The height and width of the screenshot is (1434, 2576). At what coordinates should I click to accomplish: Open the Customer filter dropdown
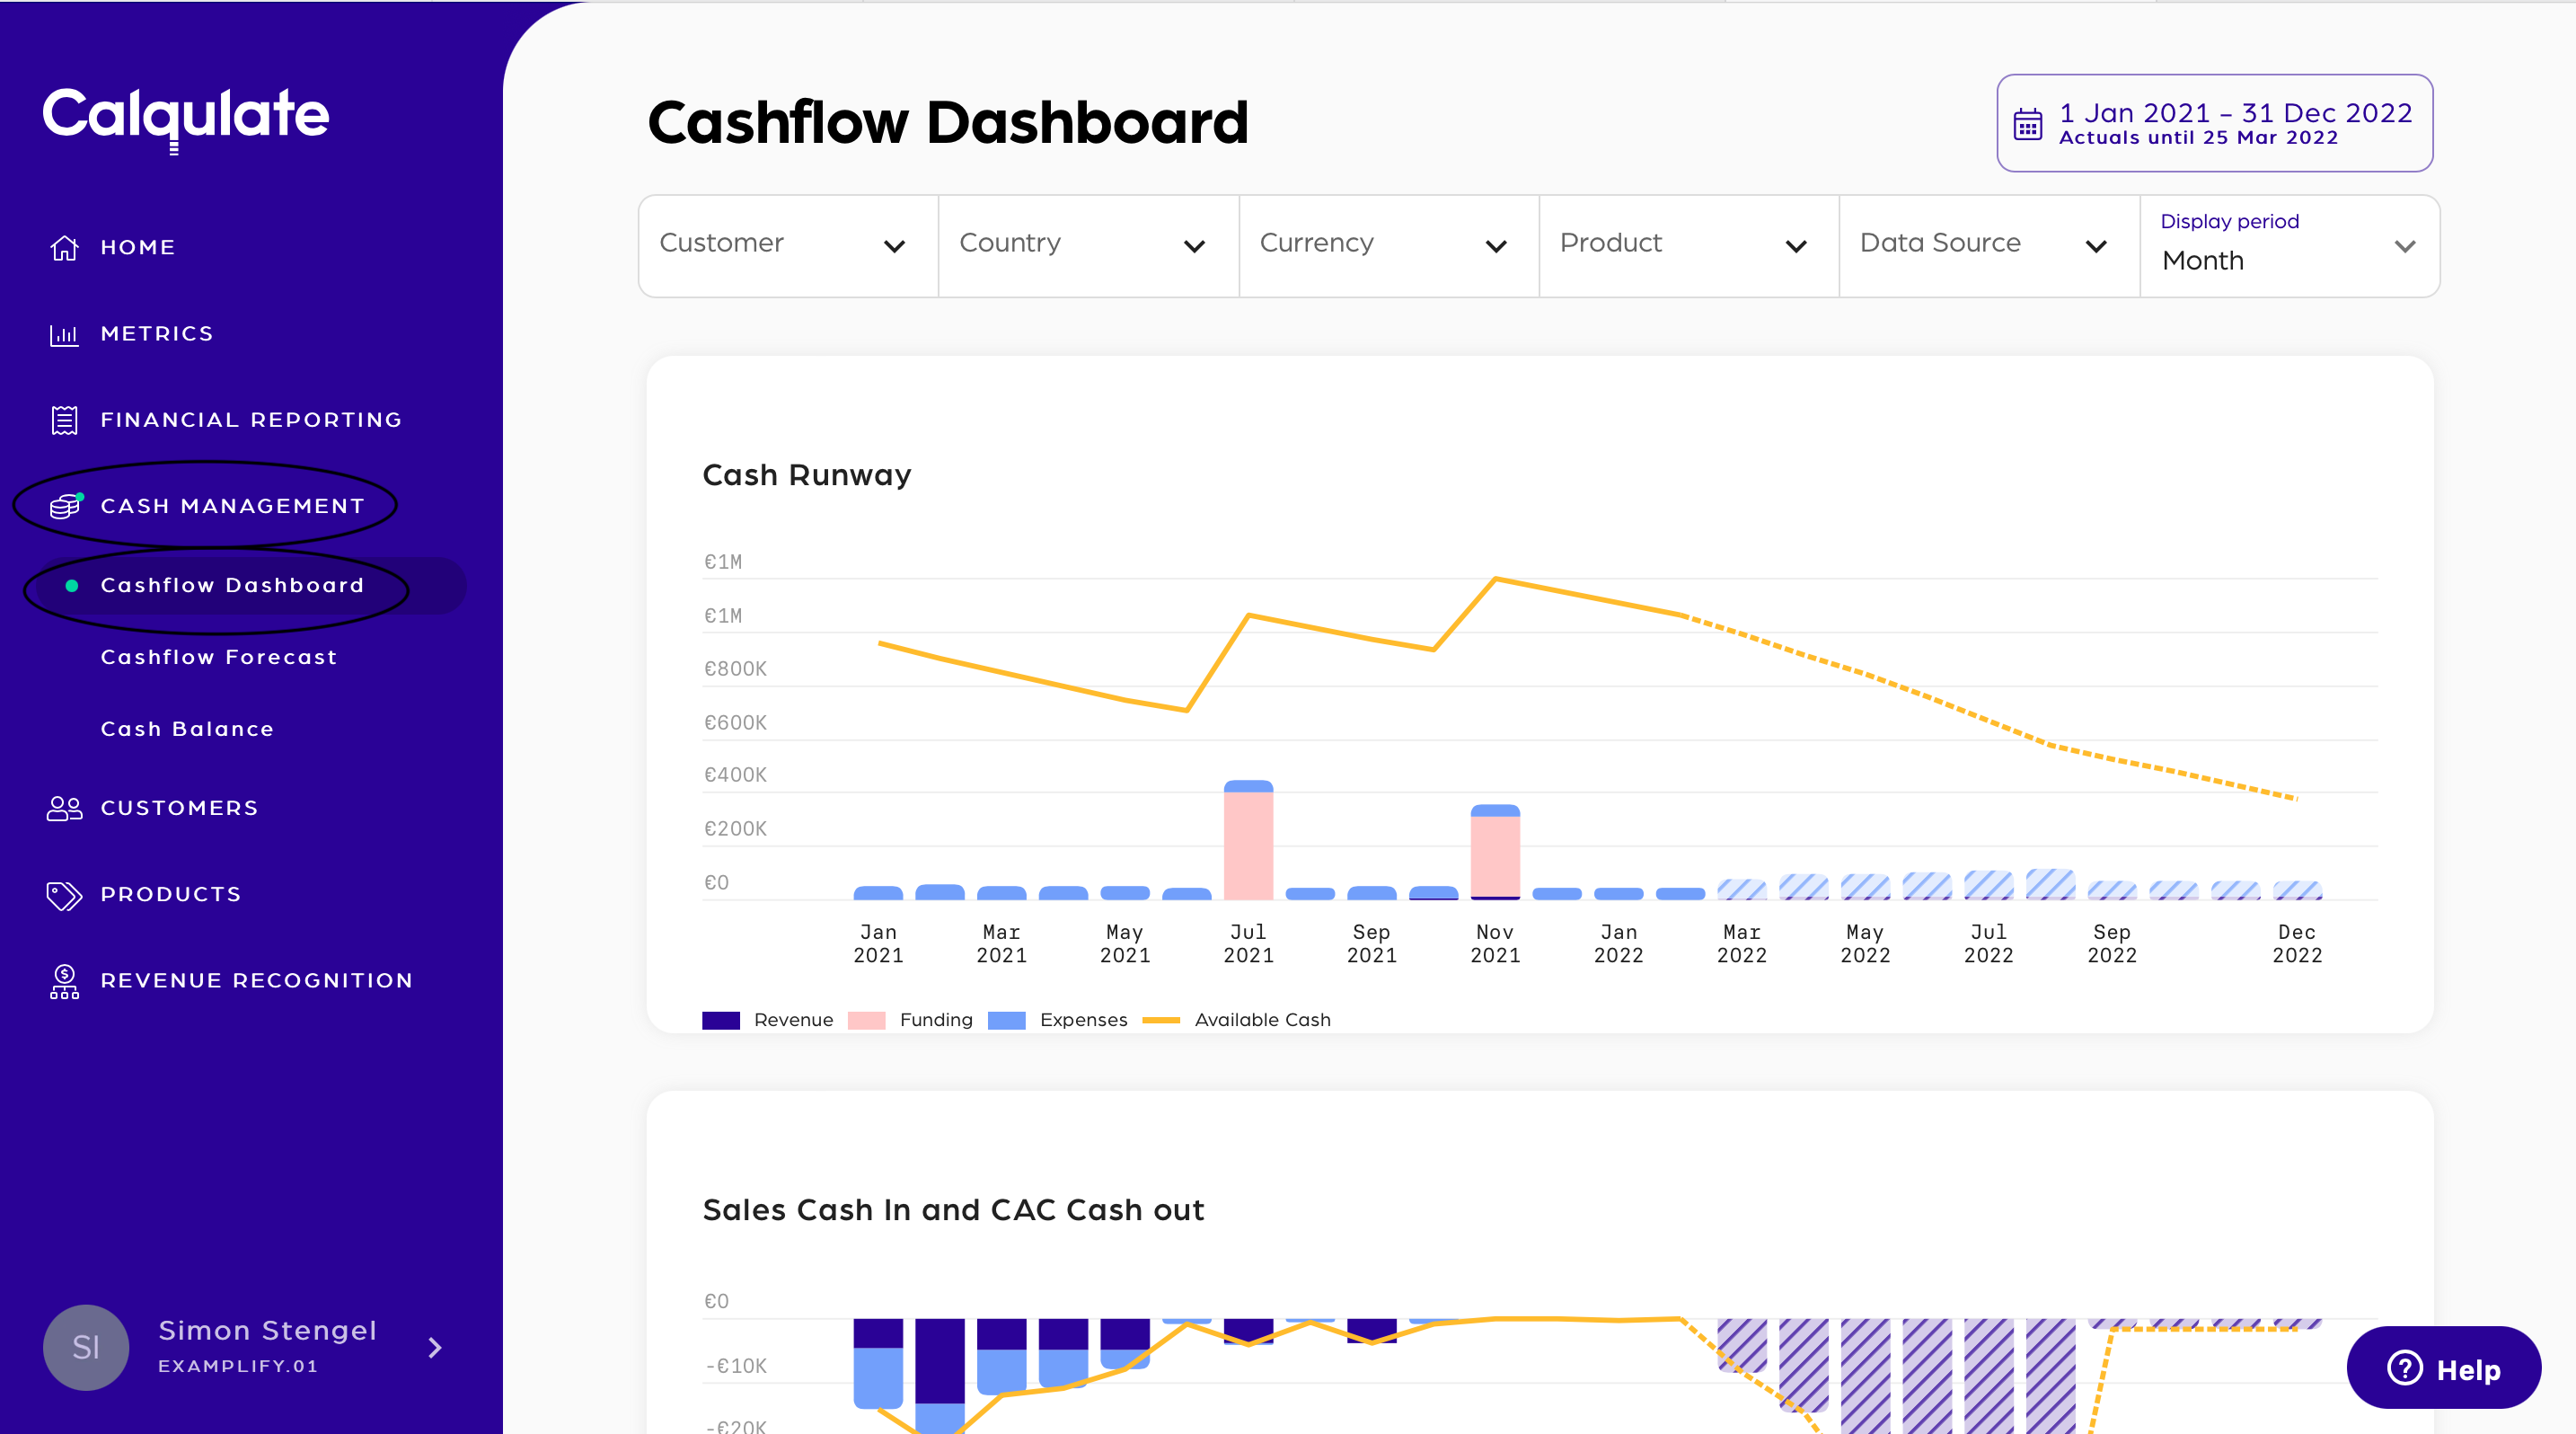pos(787,245)
